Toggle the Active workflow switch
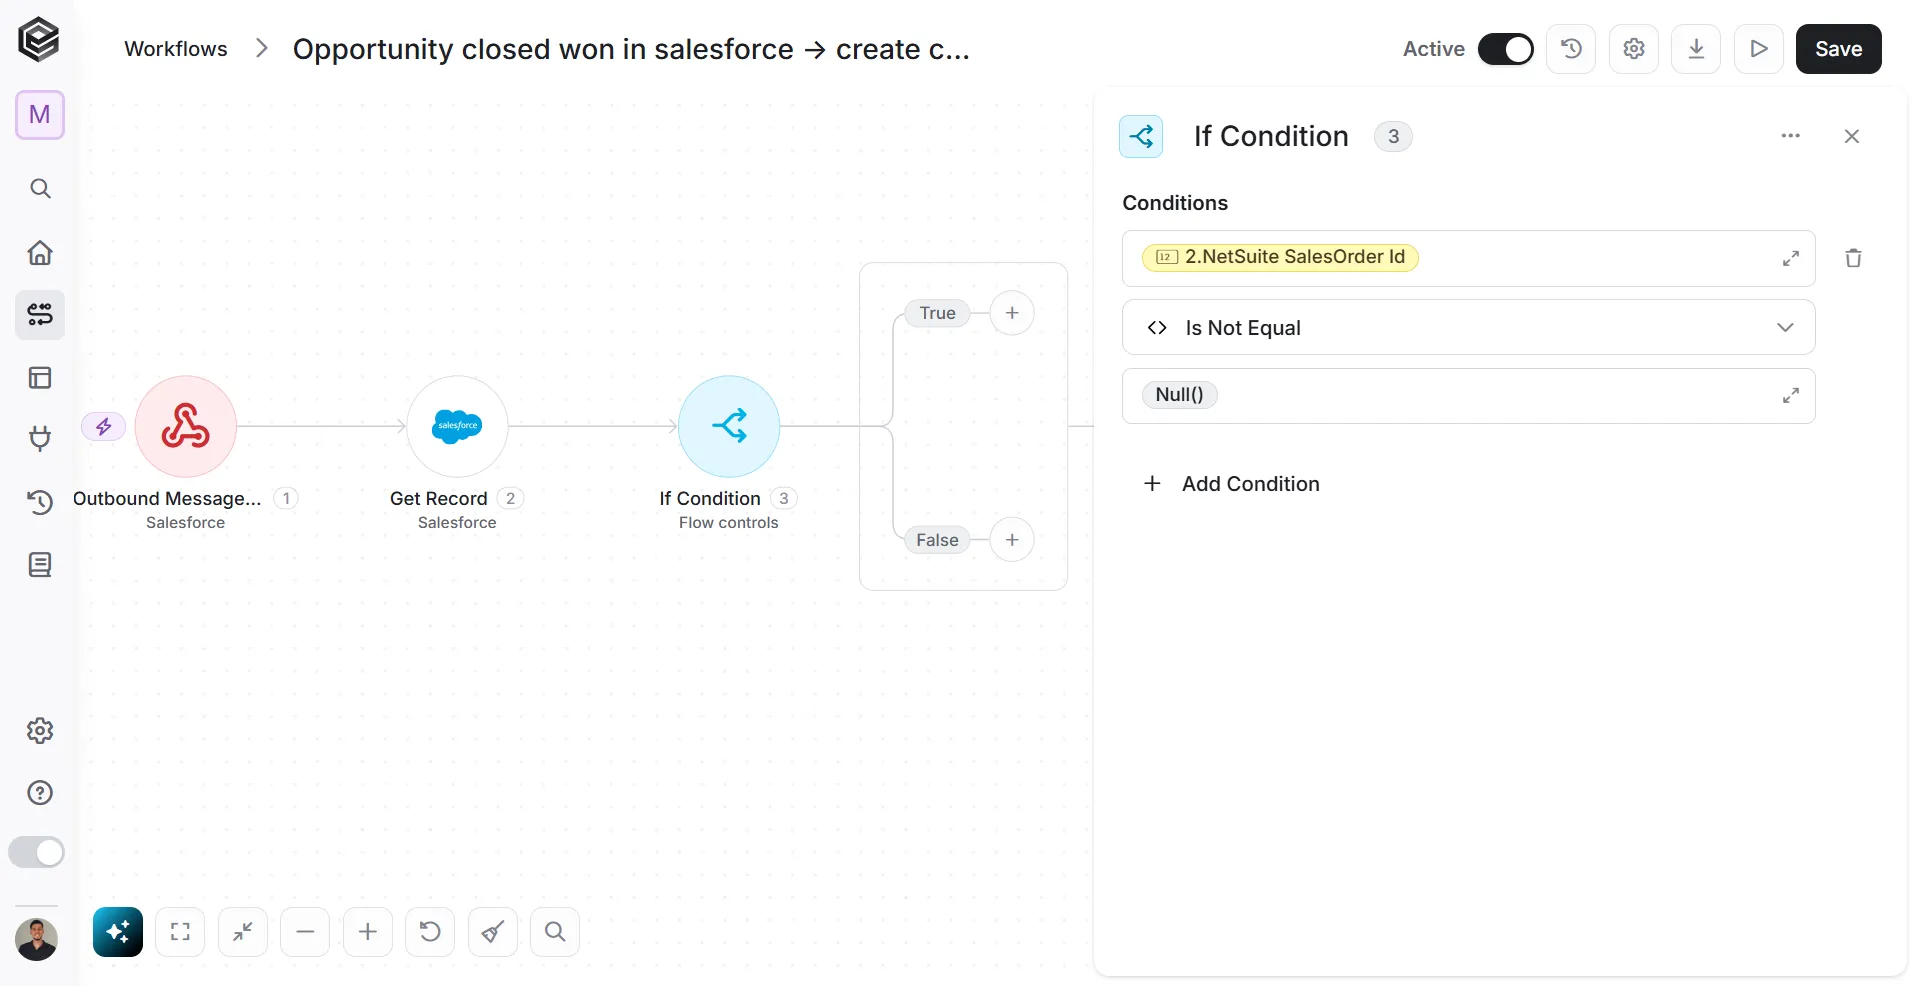Viewport: 1913px width, 986px height. pos(1506,49)
